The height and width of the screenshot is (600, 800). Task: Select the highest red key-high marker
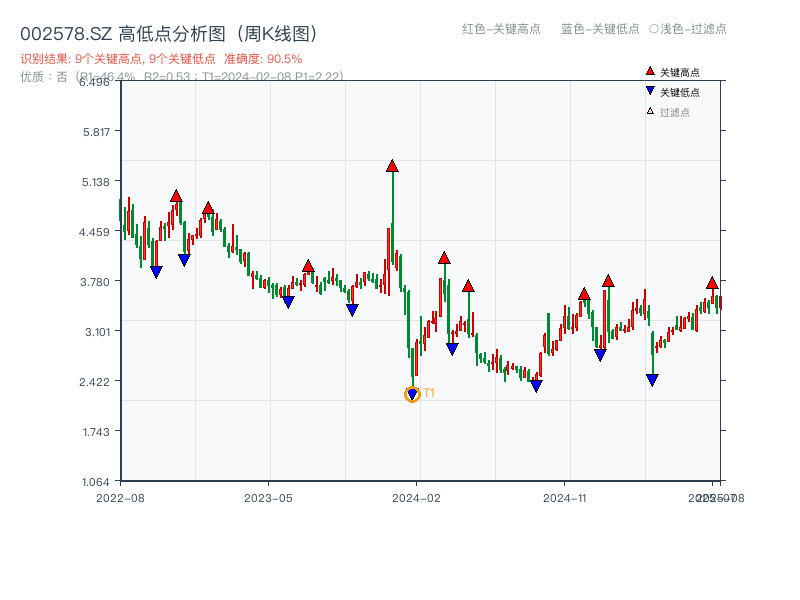[392, 166]
